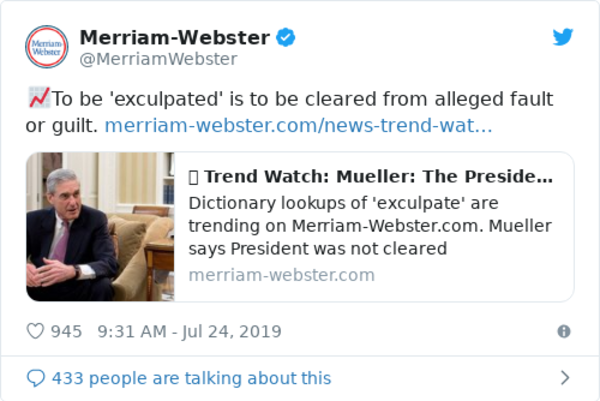The height and width of the screenshot is (401, 600).
Task: Click the merriam-webster.com domain in card
Action: [x=282, y=275]
